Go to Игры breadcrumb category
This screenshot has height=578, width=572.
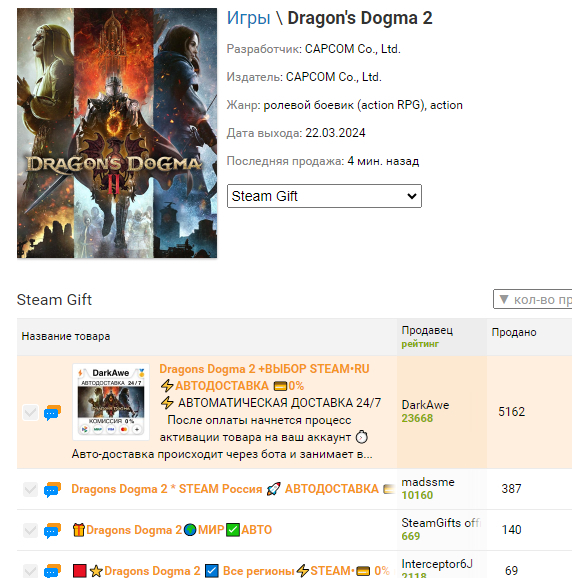point(248,18)
